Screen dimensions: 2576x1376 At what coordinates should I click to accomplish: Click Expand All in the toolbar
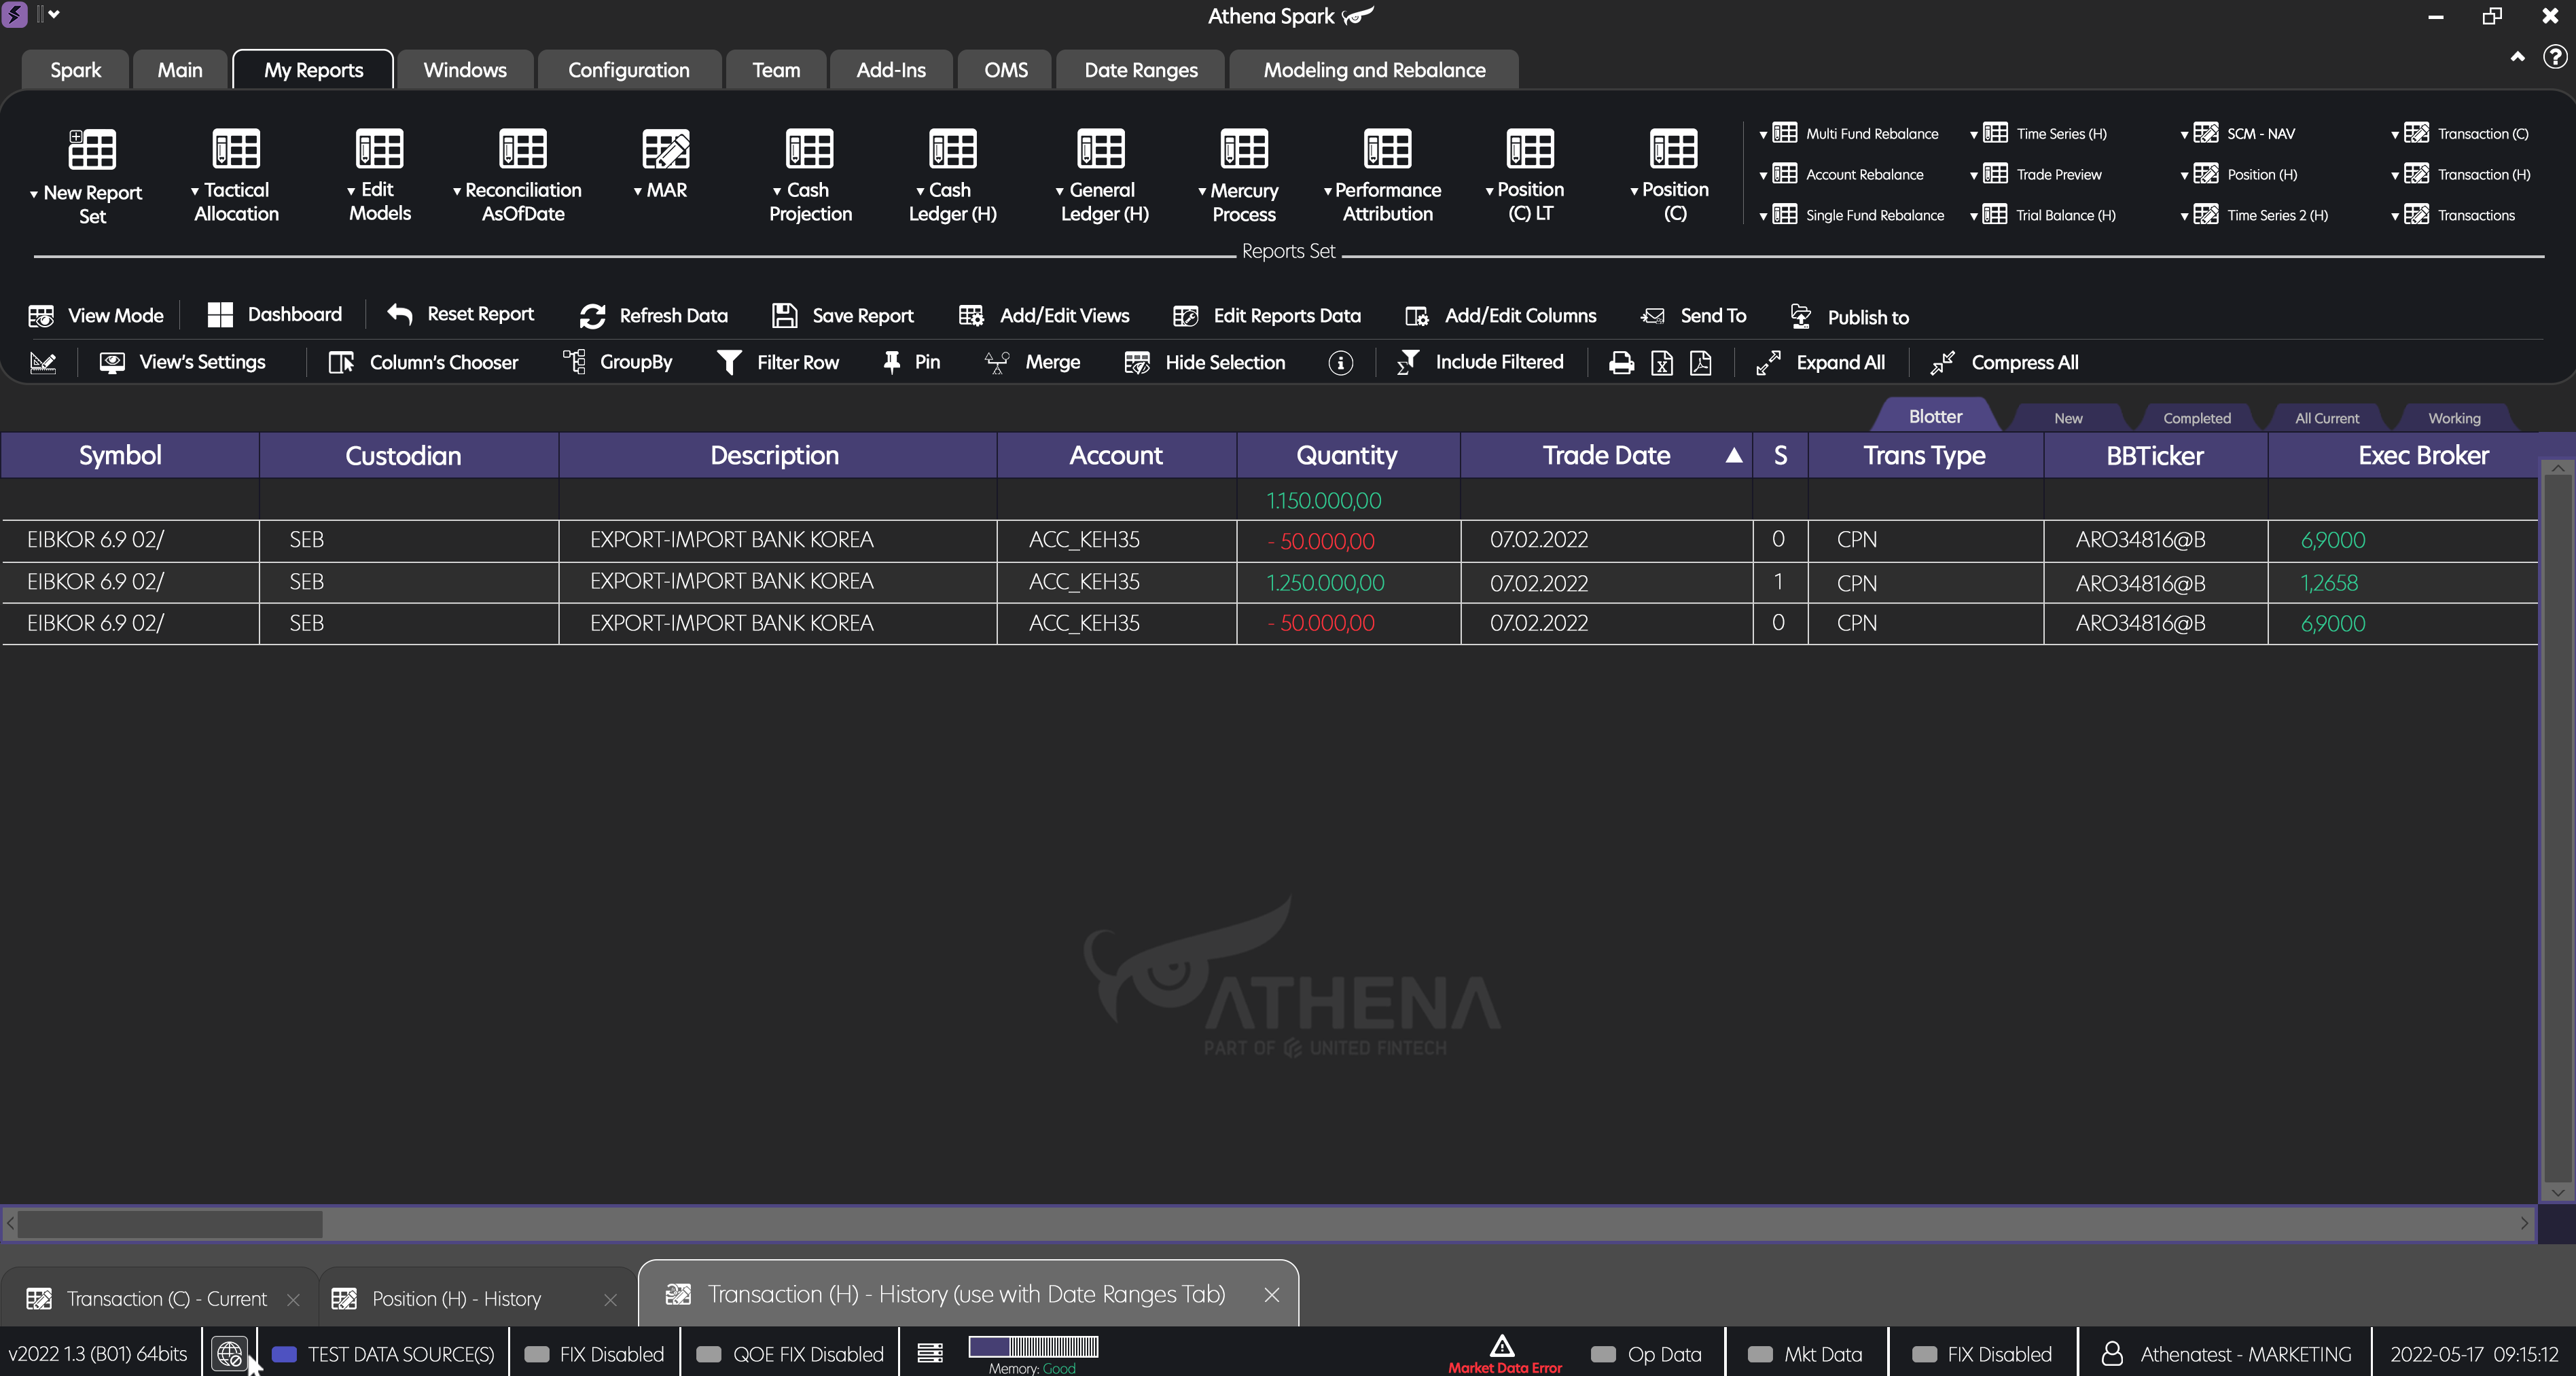[1822, 362]
